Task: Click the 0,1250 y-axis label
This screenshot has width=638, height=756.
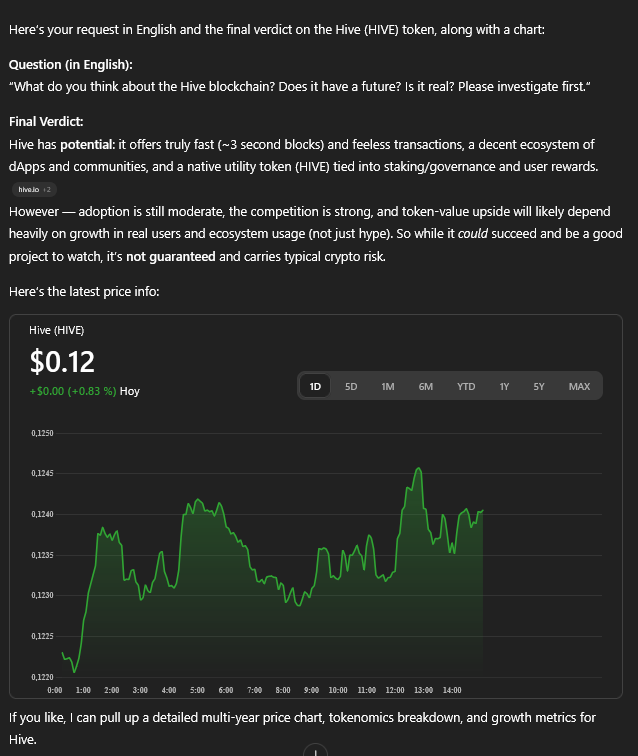Action: tap(42, 433)
